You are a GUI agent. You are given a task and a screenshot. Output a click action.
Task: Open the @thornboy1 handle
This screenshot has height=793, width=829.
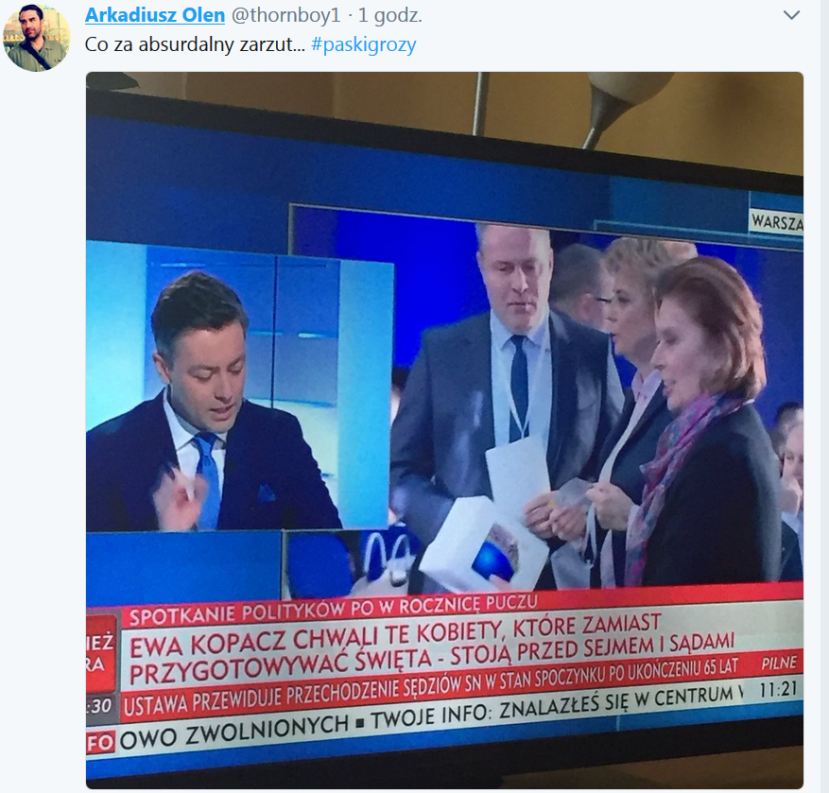286,15
